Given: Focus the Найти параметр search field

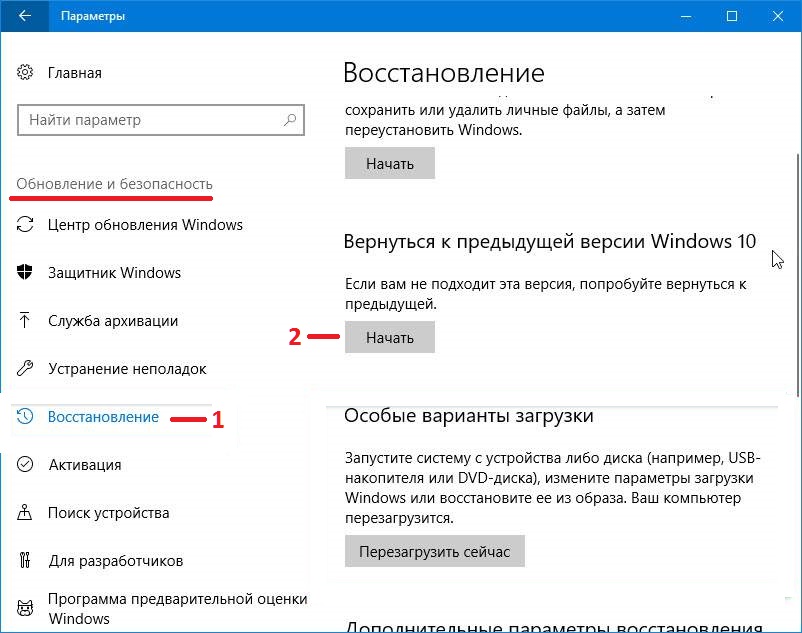Looking at the screenshot, I should pyautogui.click(x=161, y=120).
